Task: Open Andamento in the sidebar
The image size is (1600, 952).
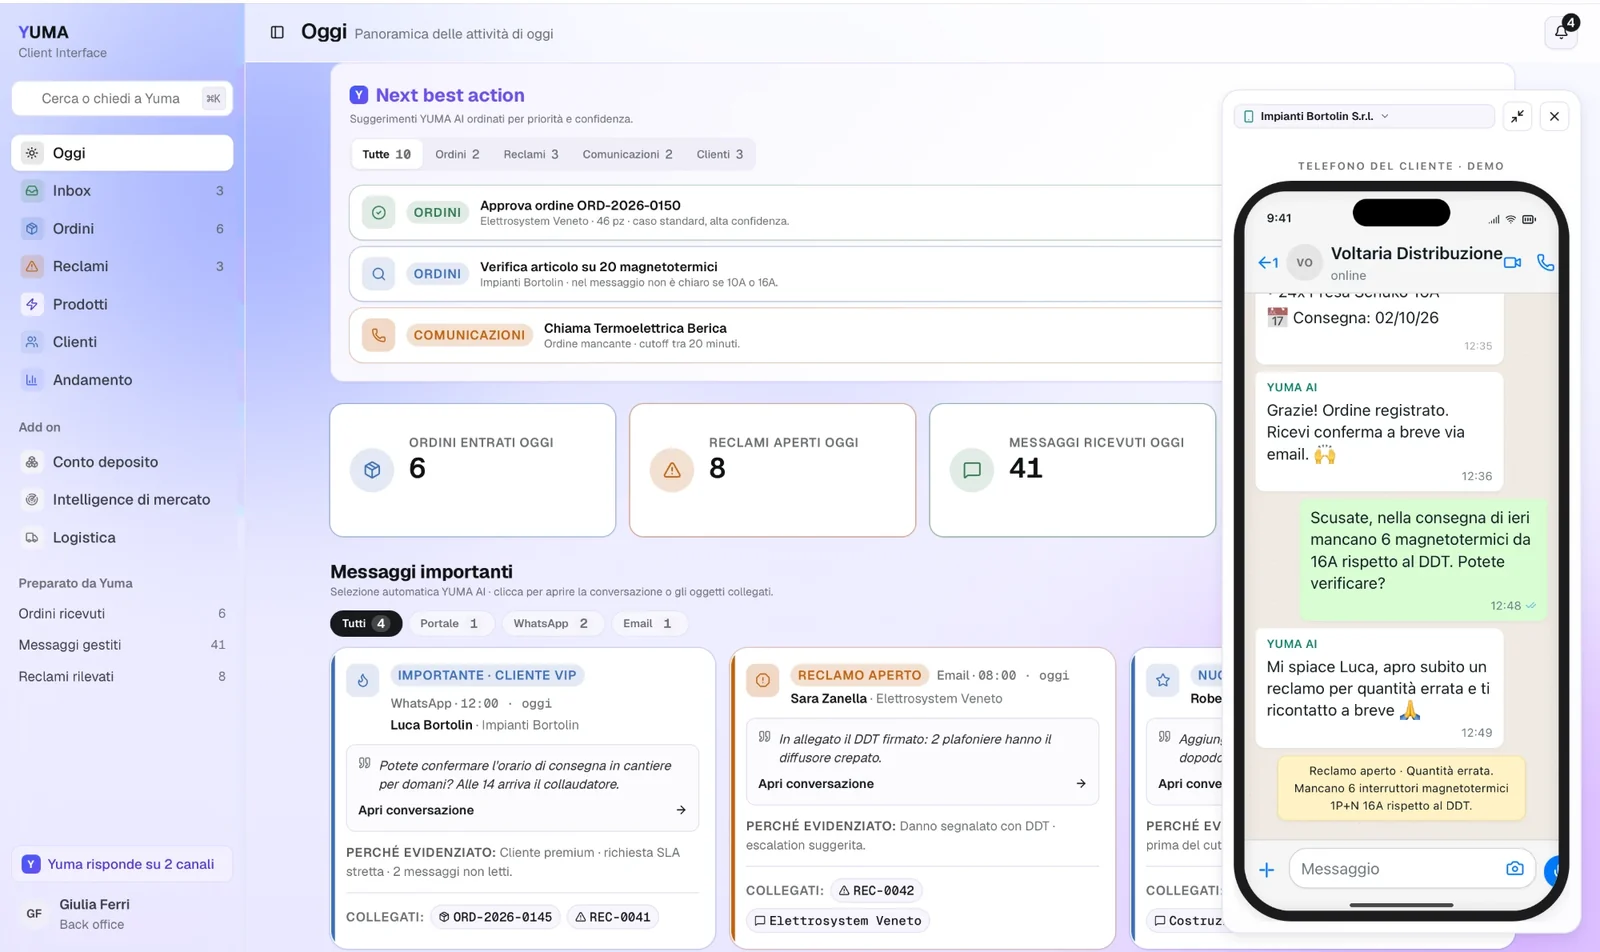Action: pos(122,380)
